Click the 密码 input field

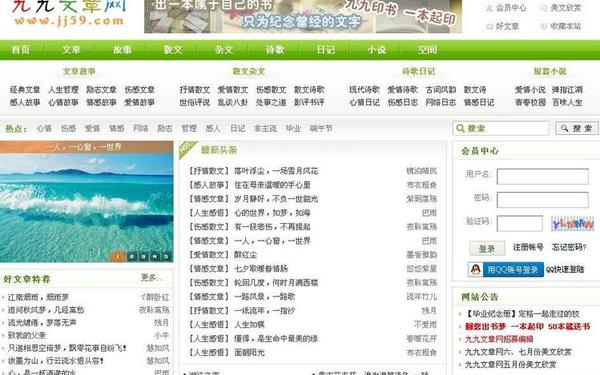point(543,200)
